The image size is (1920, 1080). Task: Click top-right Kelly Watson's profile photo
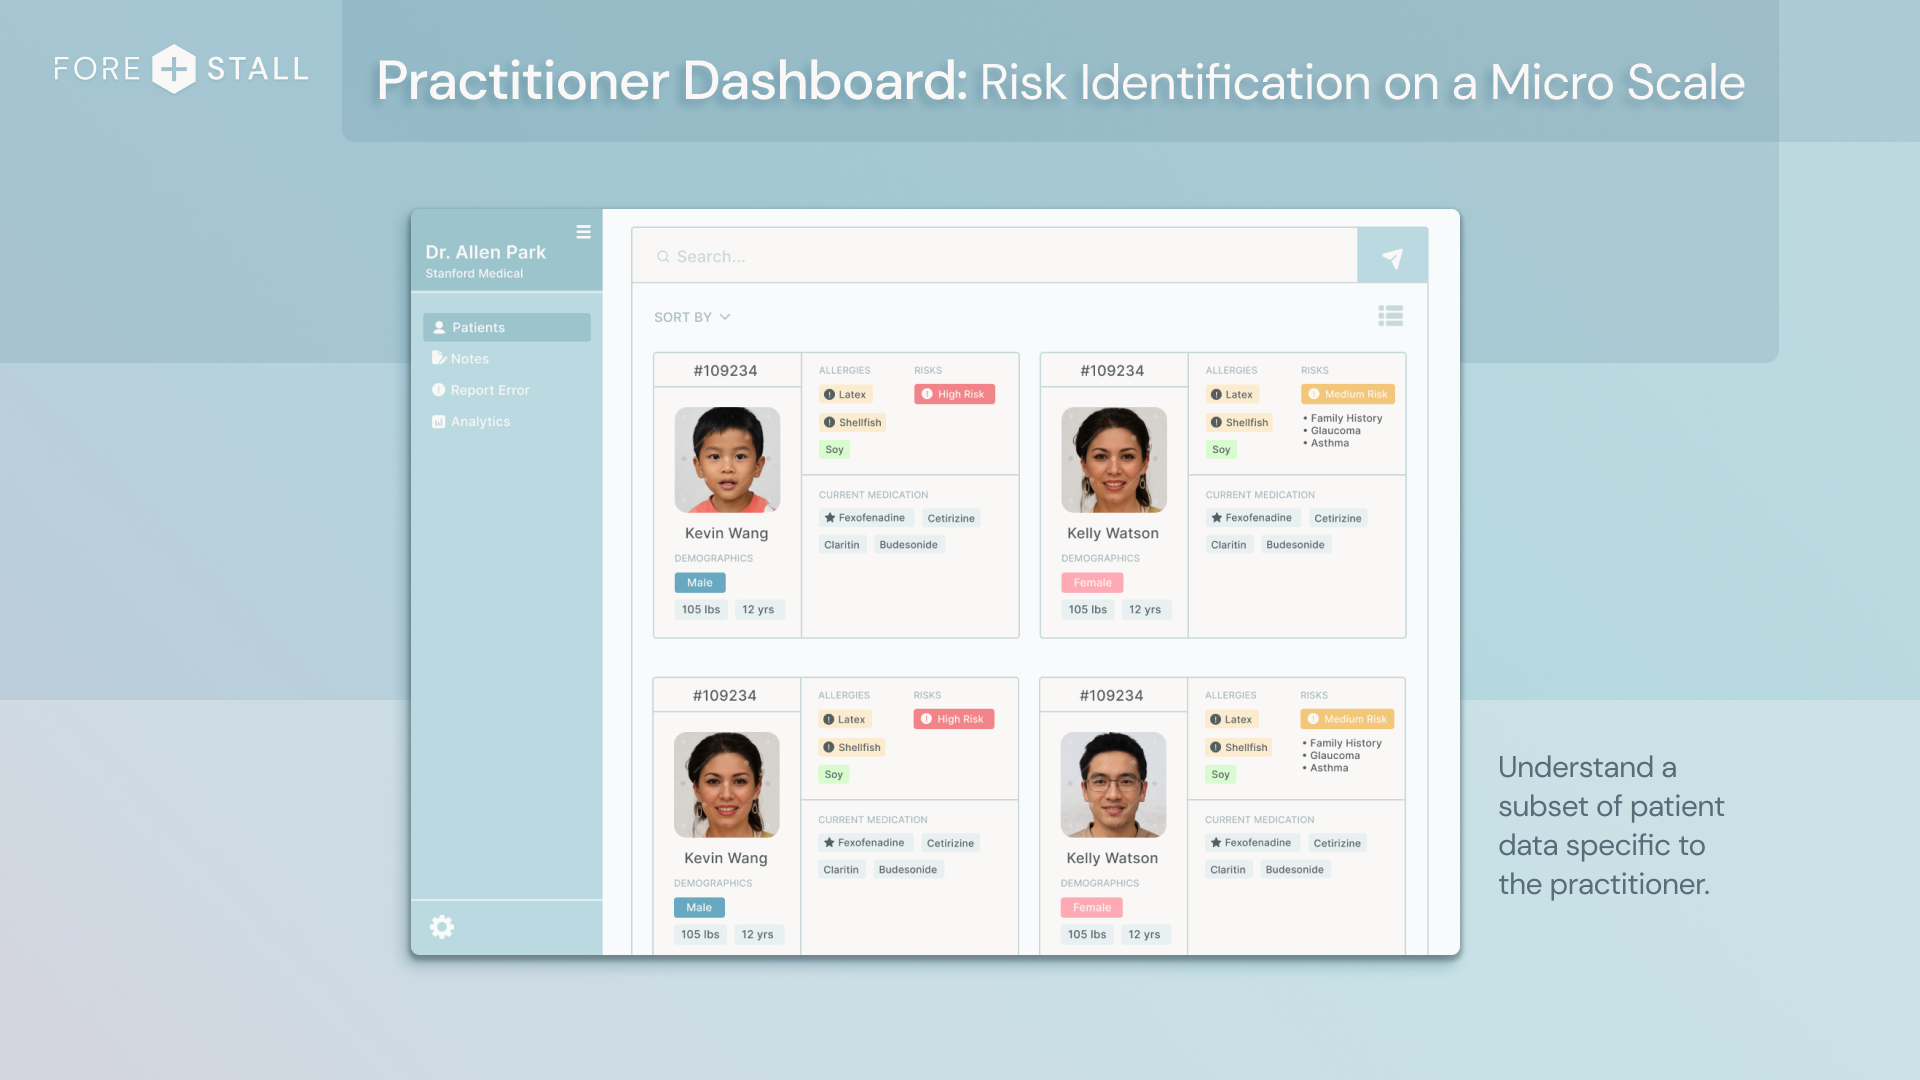point(1113,460)
